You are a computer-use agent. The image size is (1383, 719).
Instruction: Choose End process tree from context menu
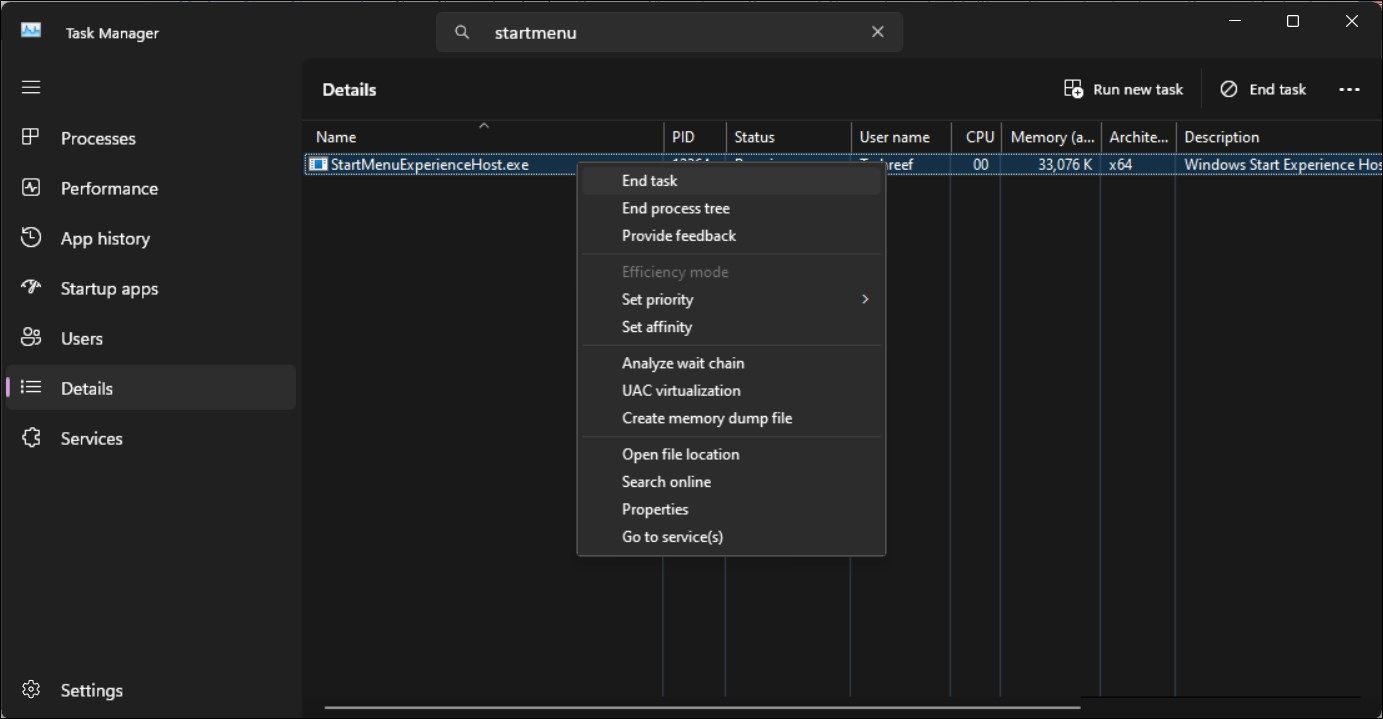tap(675, 208)
